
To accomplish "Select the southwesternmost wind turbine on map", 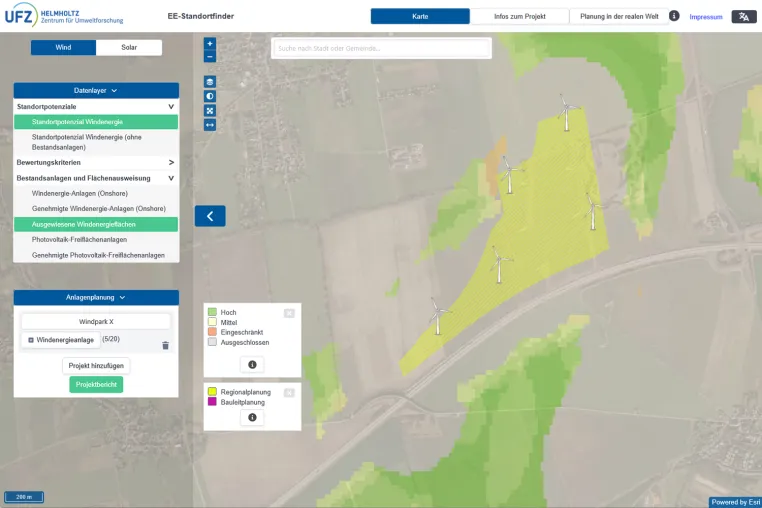I will click(x=438, y=316).
